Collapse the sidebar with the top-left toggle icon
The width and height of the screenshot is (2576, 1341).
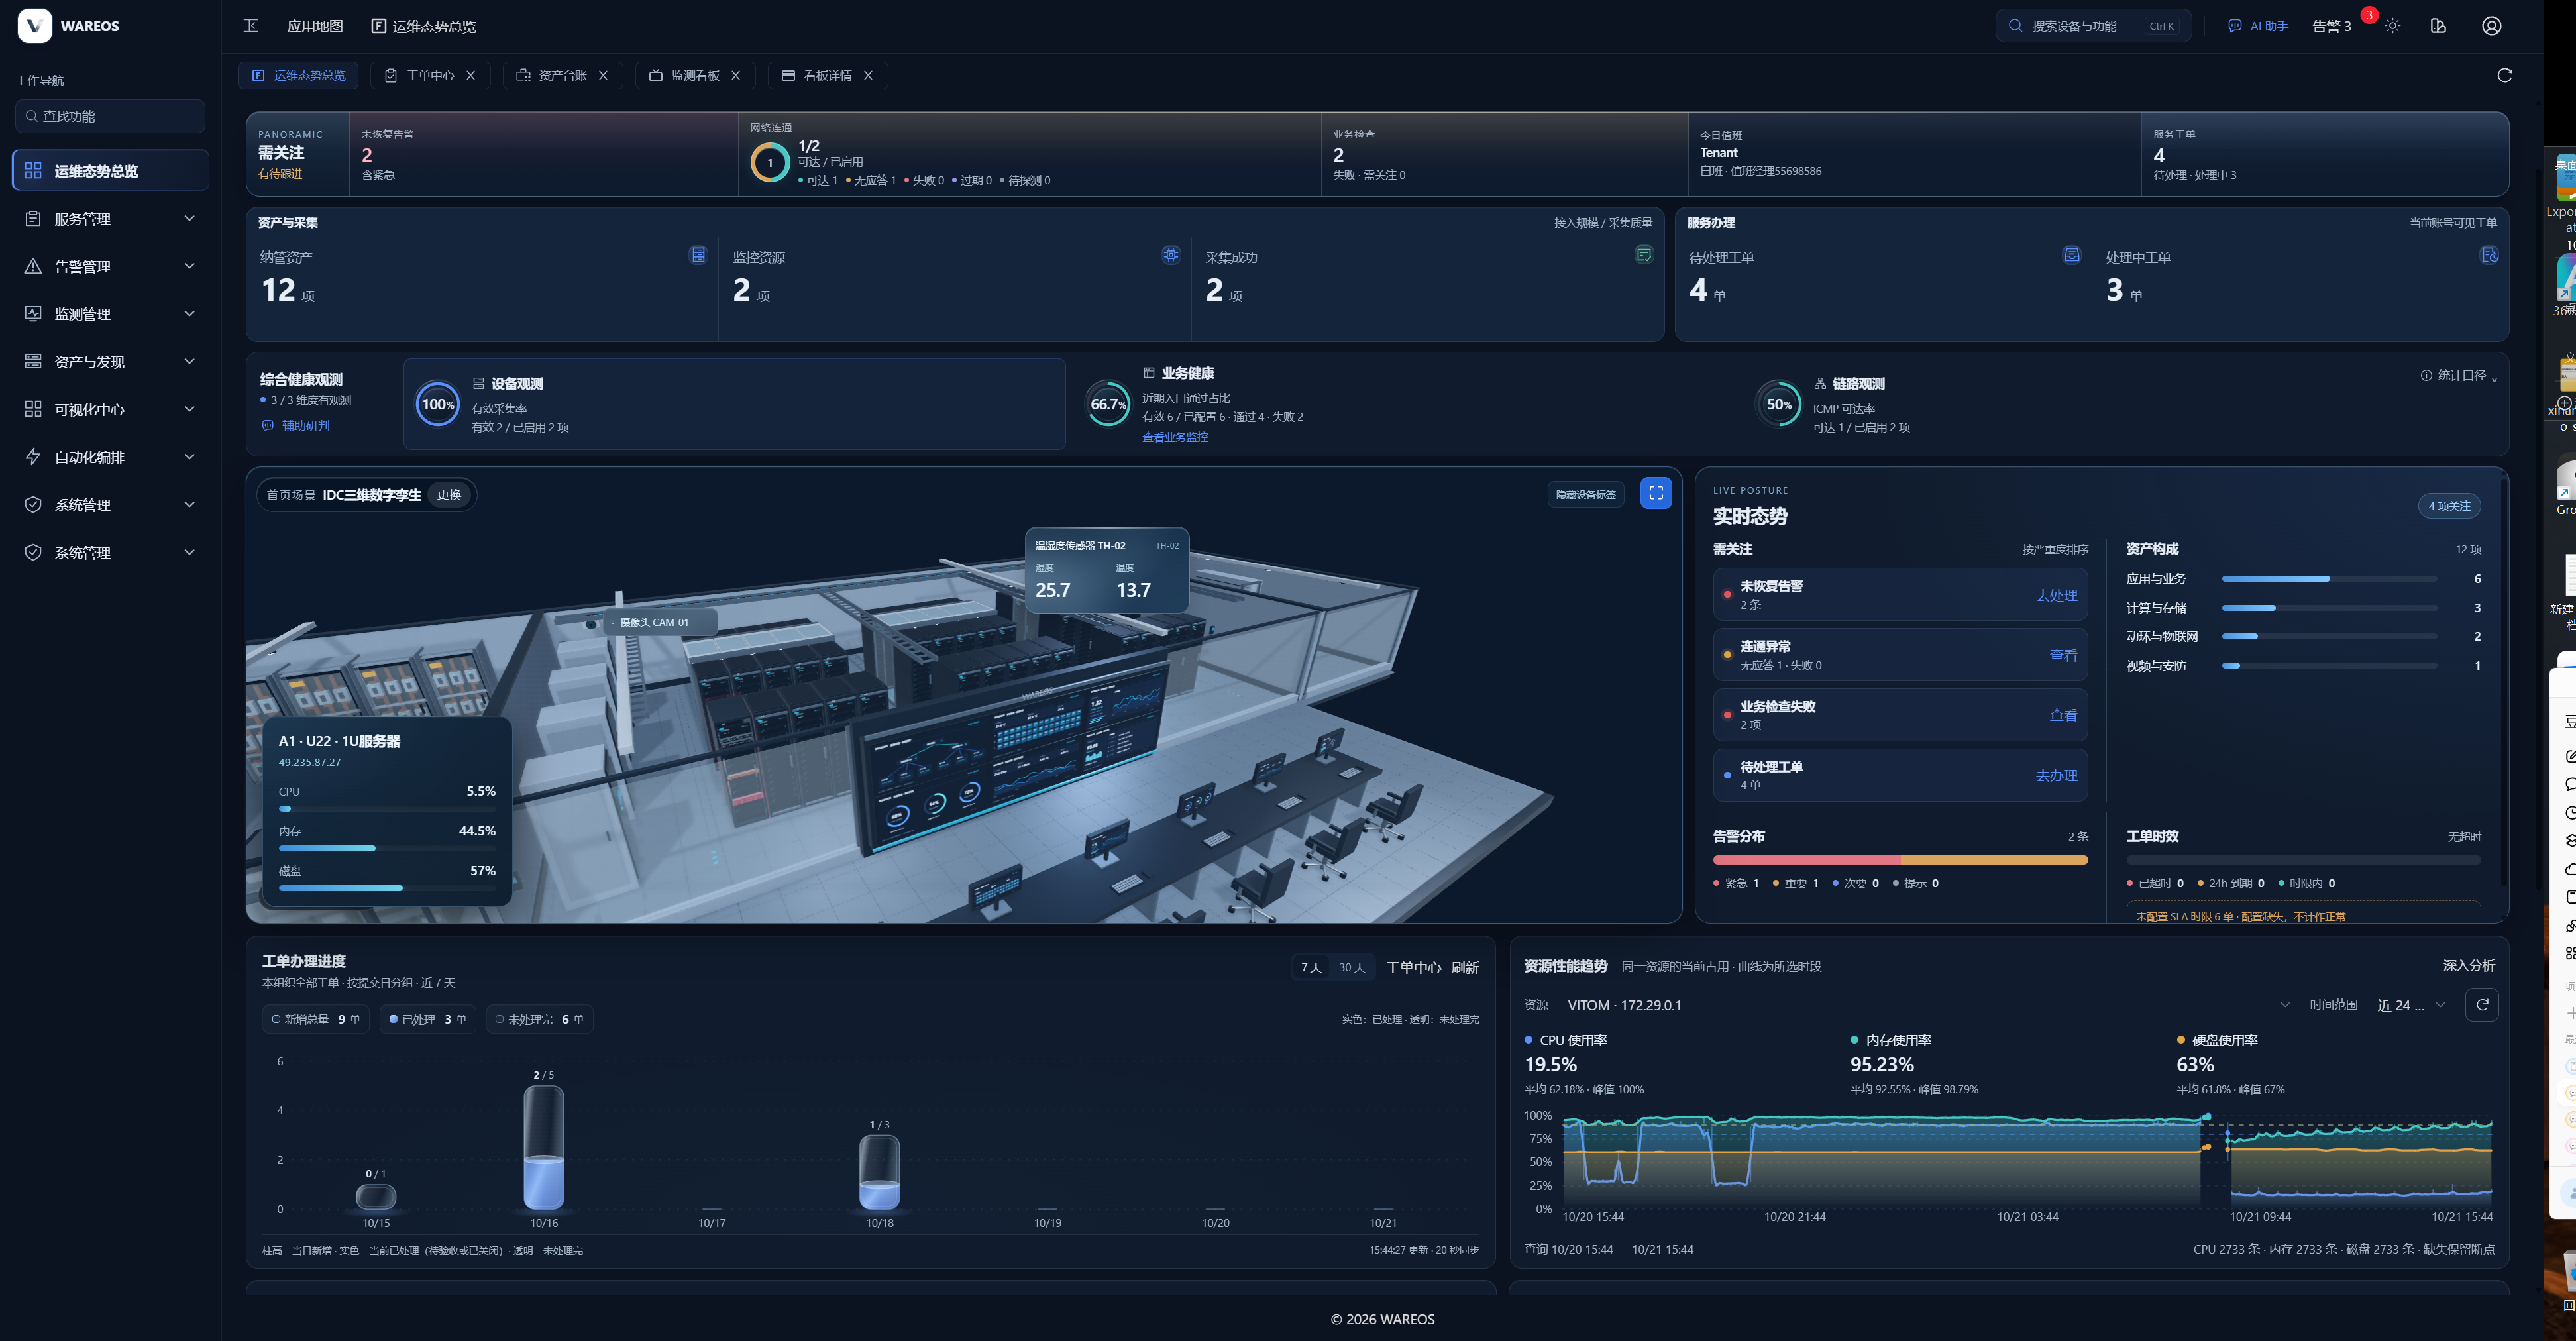pyautogui.click(x=251, y=26)
